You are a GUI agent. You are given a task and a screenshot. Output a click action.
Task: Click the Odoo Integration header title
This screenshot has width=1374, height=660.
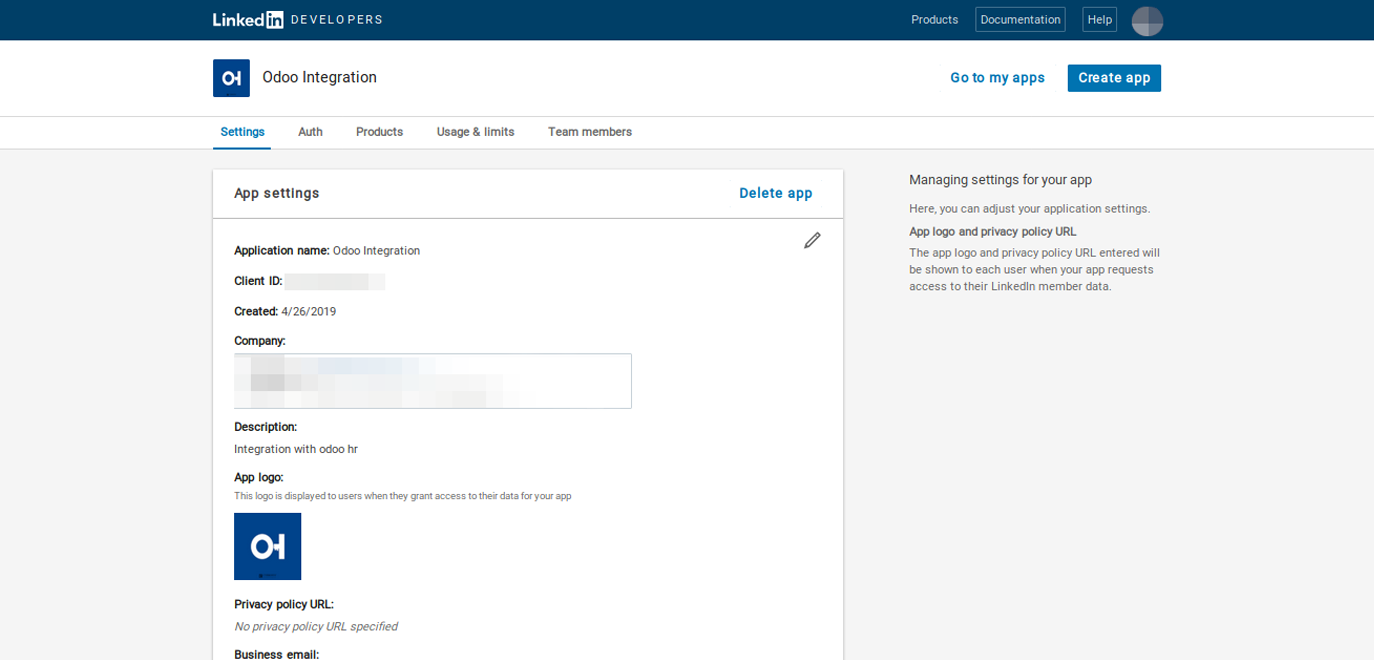319,77
